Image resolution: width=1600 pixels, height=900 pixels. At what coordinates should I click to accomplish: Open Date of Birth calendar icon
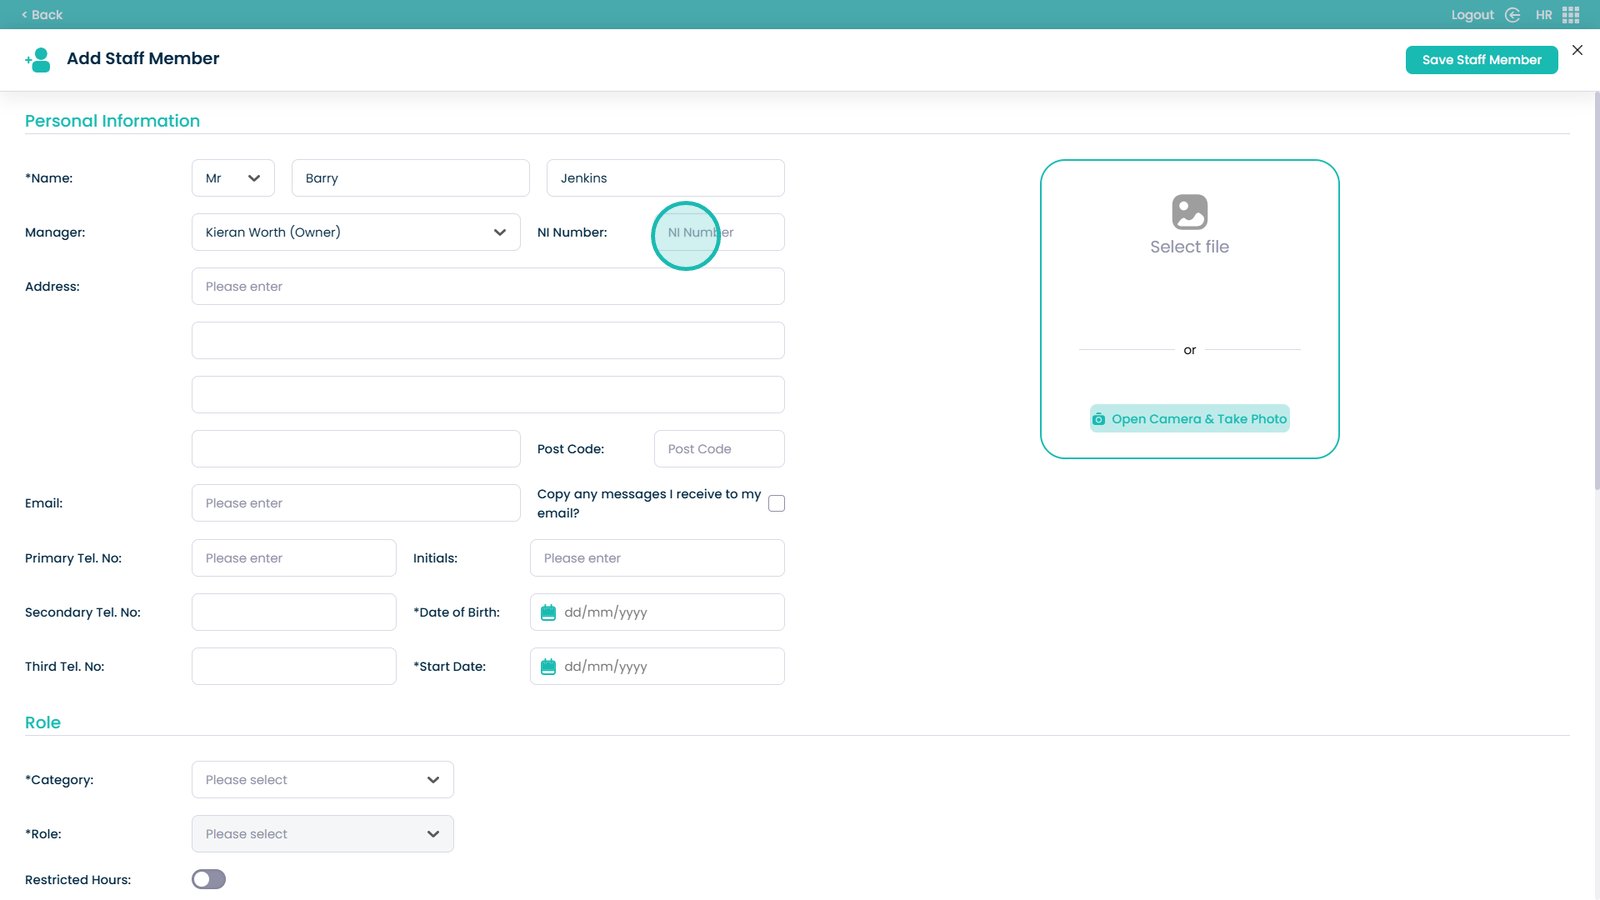[x=548, y=613]
